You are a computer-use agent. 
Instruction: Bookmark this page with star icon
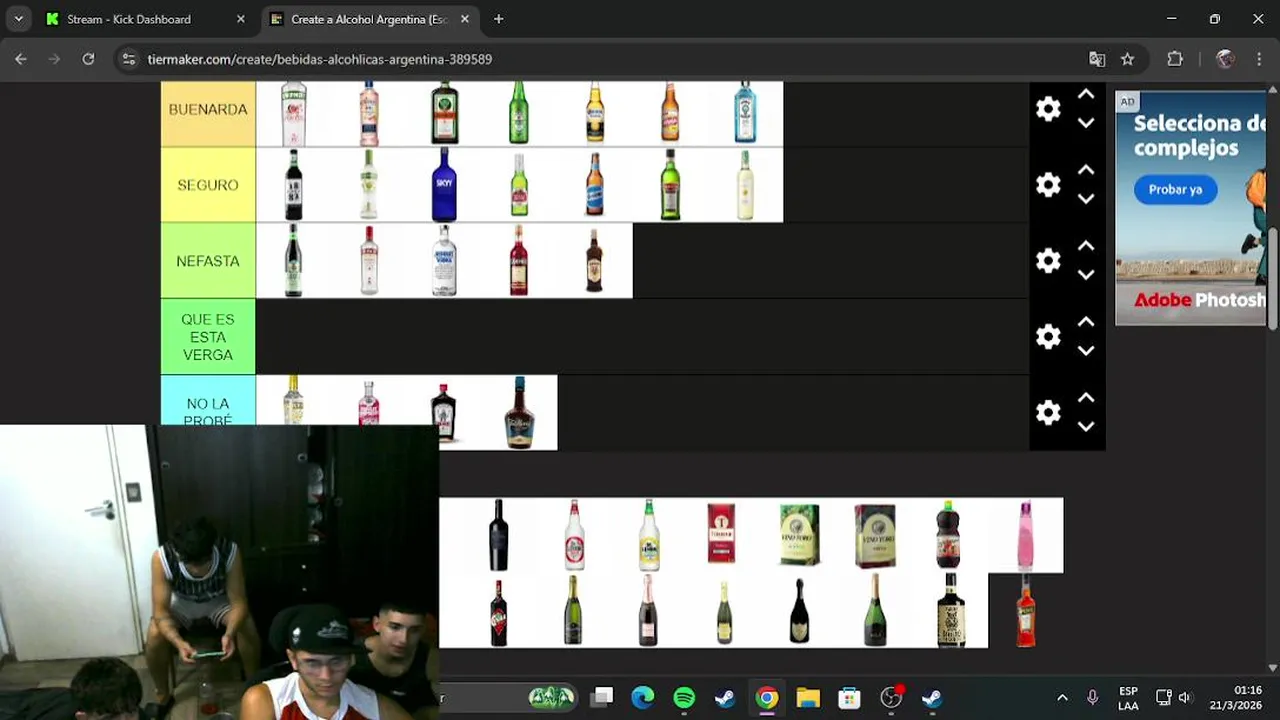[x=1127, y=59]
